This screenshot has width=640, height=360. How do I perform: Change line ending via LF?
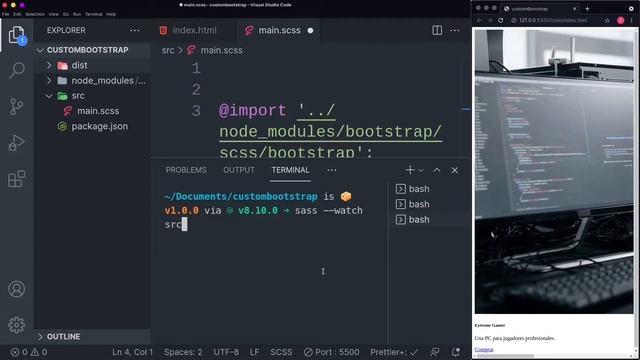click(x=254, y=352)
